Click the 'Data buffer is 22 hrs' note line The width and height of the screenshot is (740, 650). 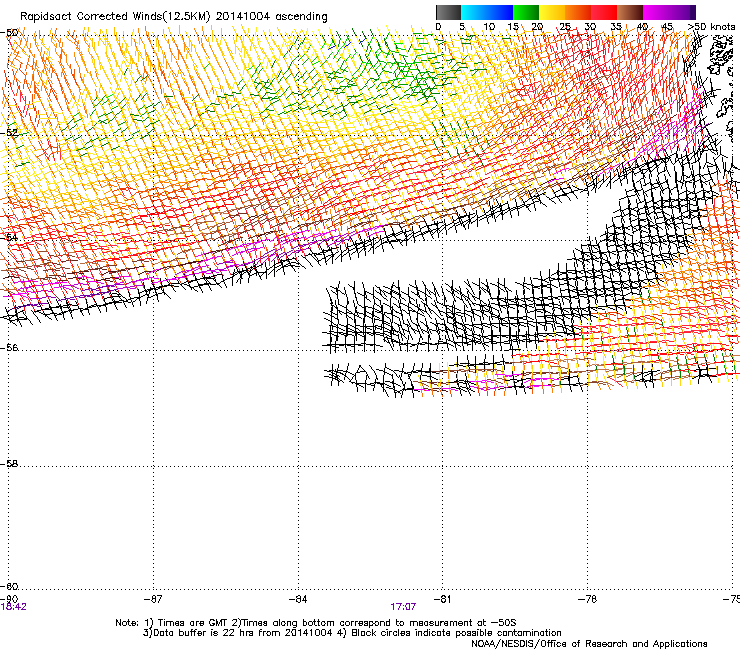click(352, 633)
